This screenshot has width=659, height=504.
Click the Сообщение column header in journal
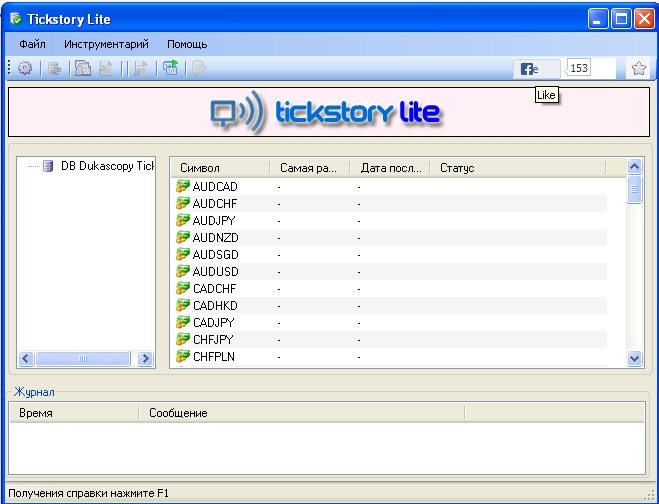301,413
